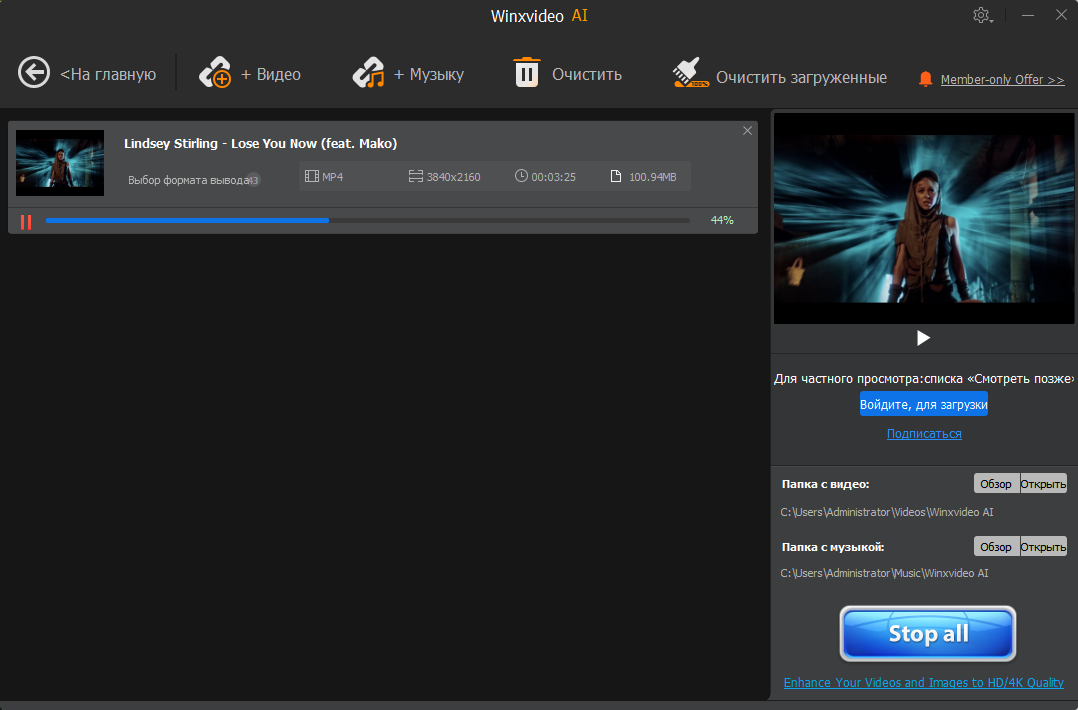Click the title Lindsey Stirling - Lose You Now
This screenshot has width=1078, height=710.
261,144
